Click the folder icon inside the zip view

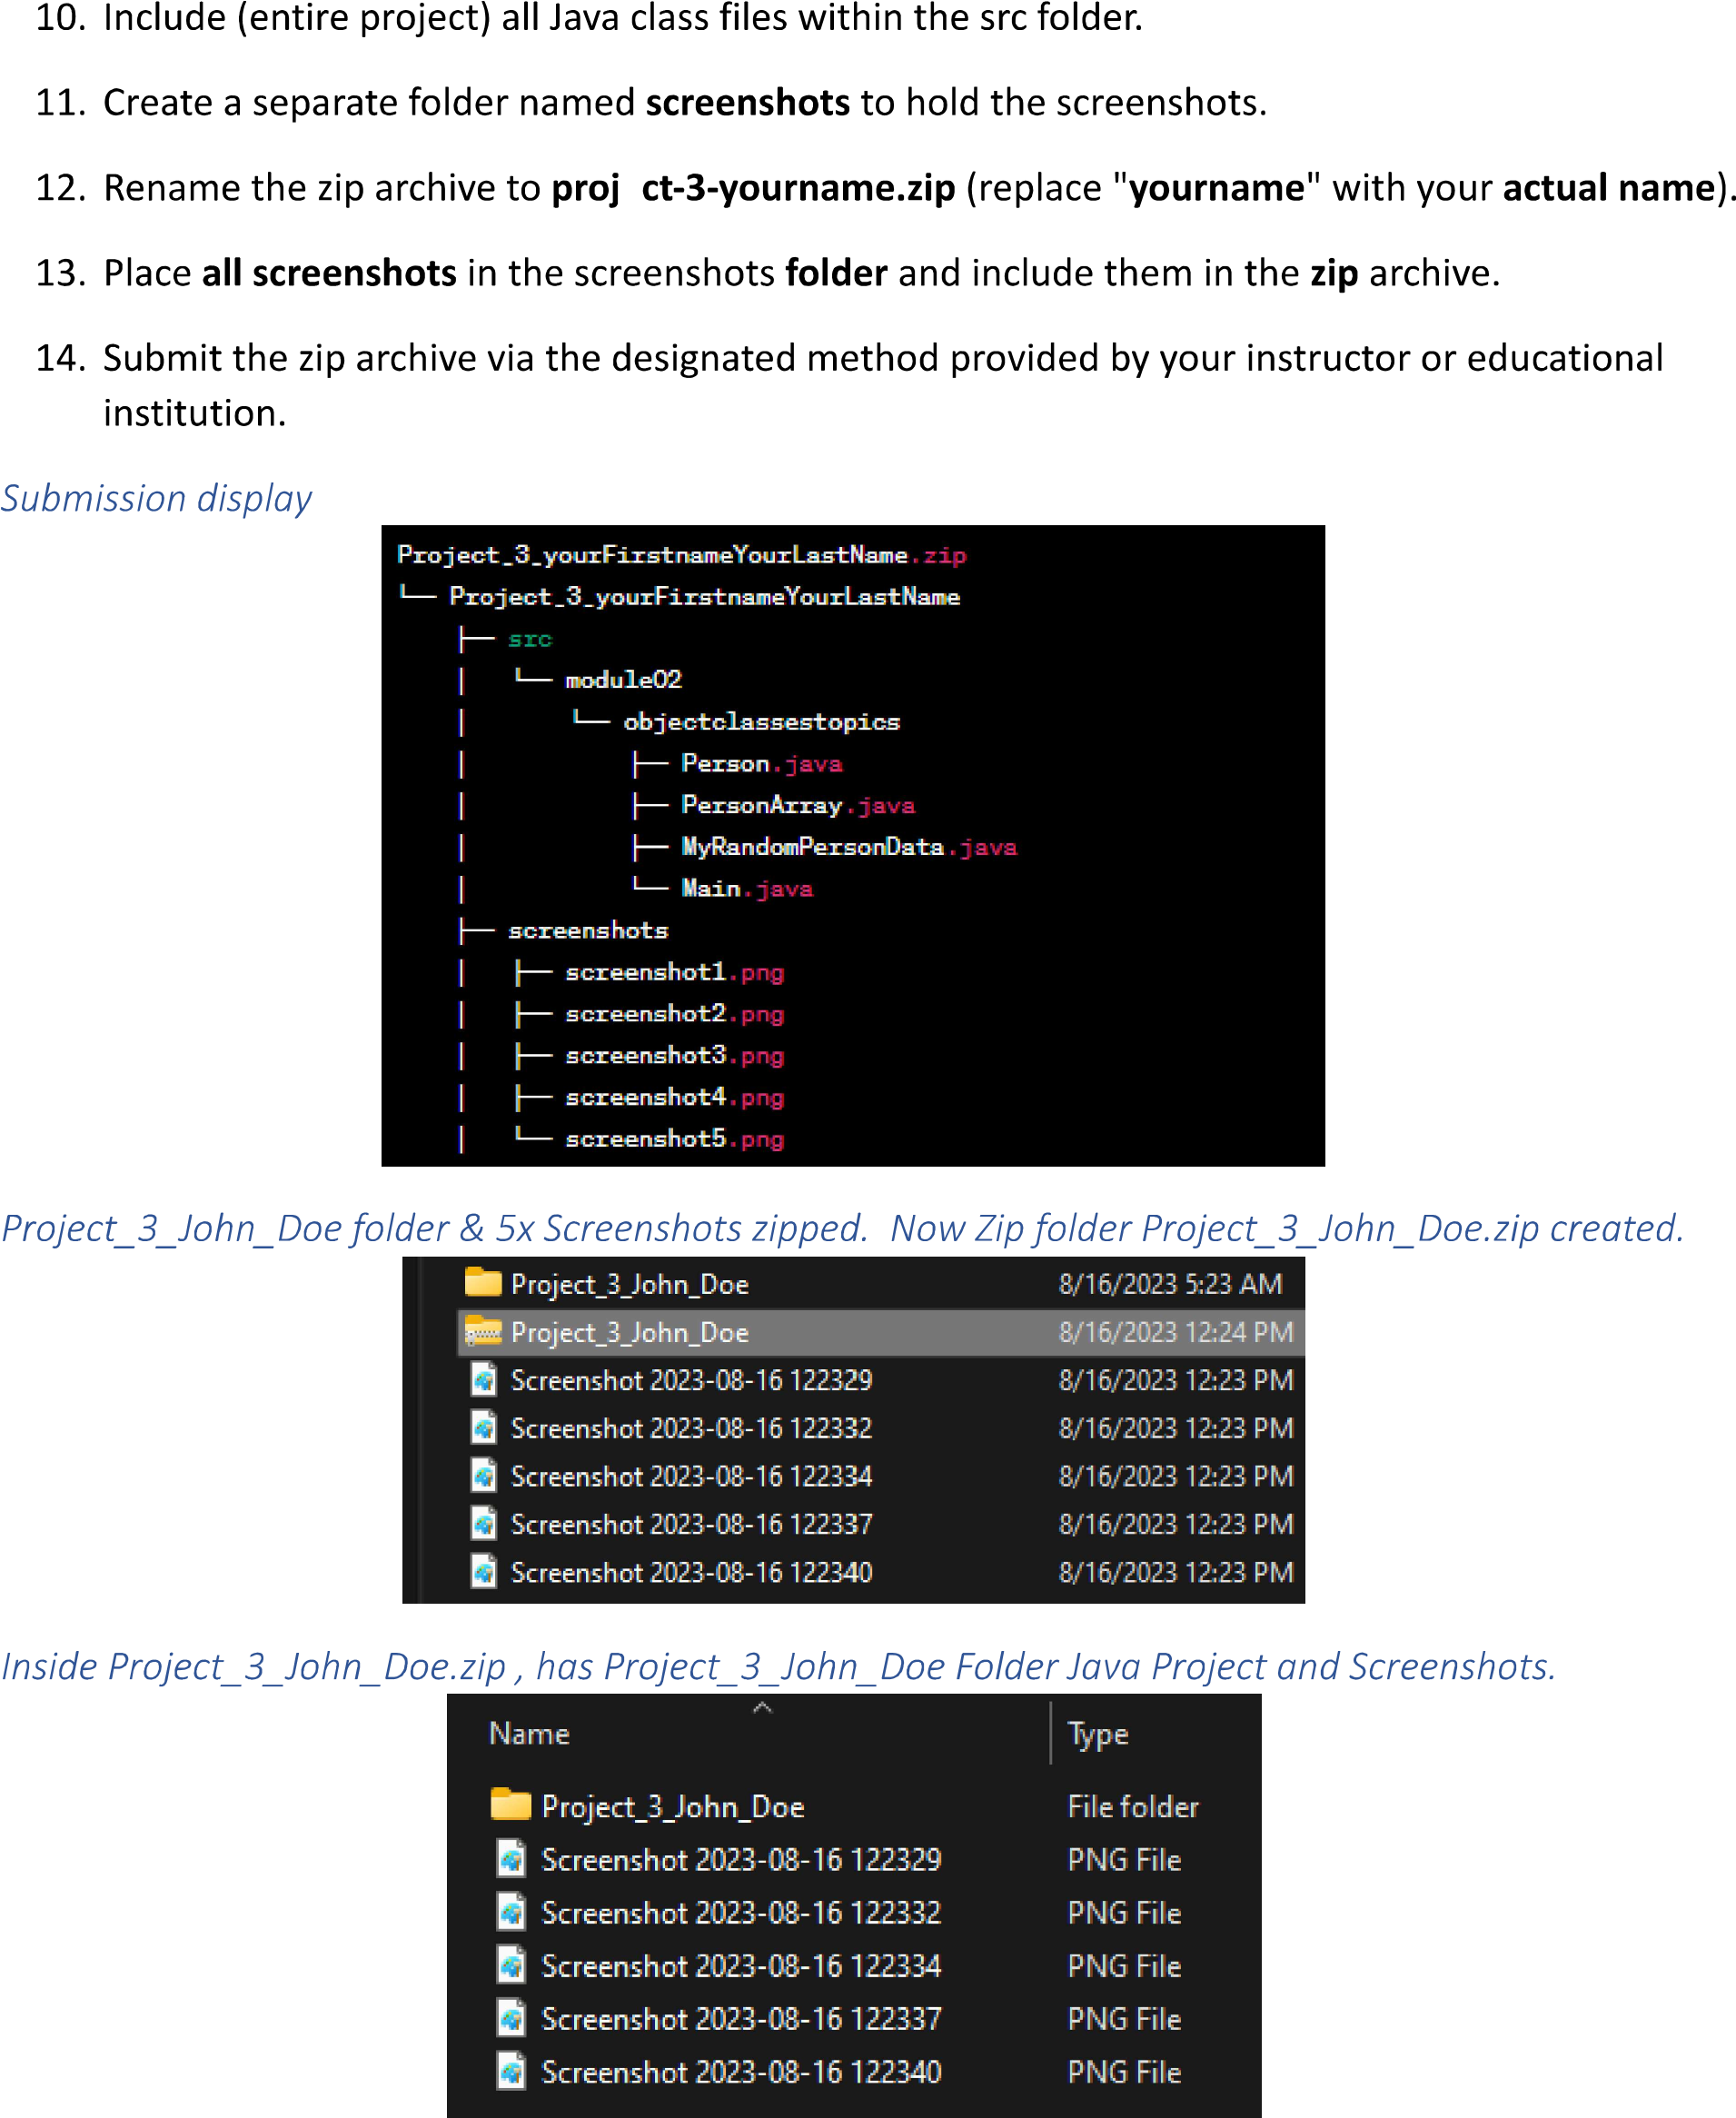(512, 1805)
